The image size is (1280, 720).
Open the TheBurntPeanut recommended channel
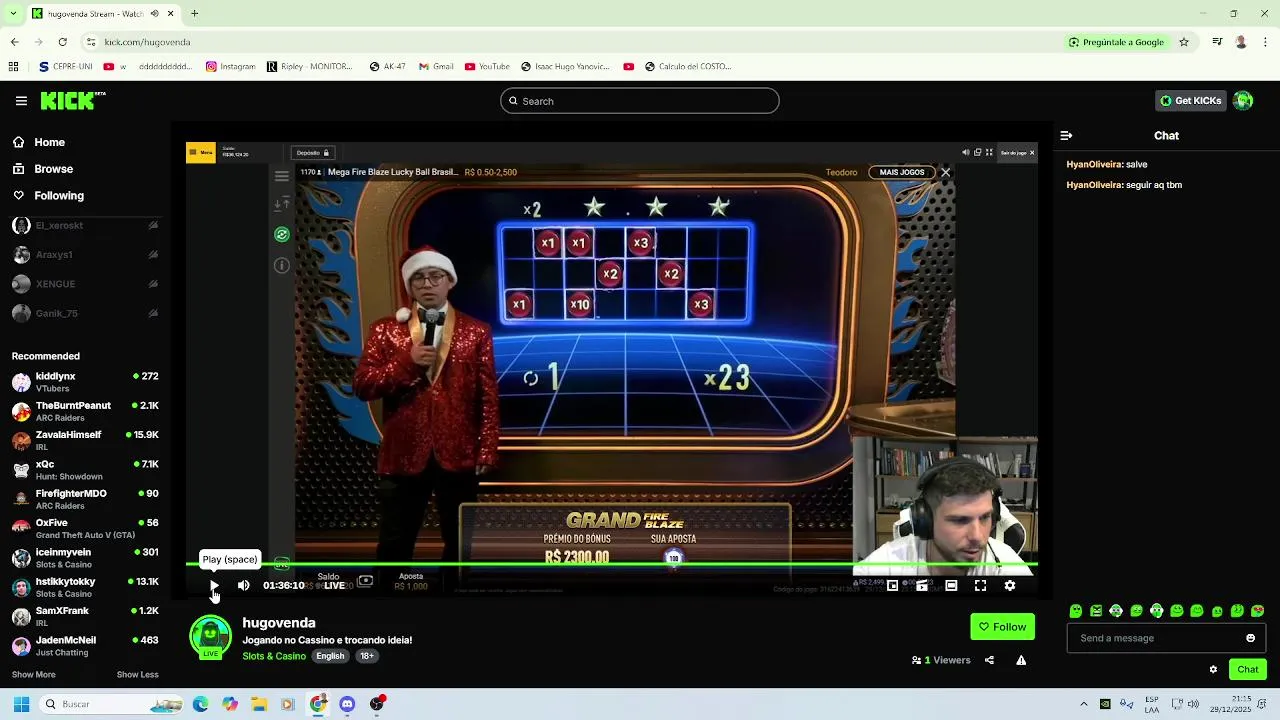coord(85,411)
